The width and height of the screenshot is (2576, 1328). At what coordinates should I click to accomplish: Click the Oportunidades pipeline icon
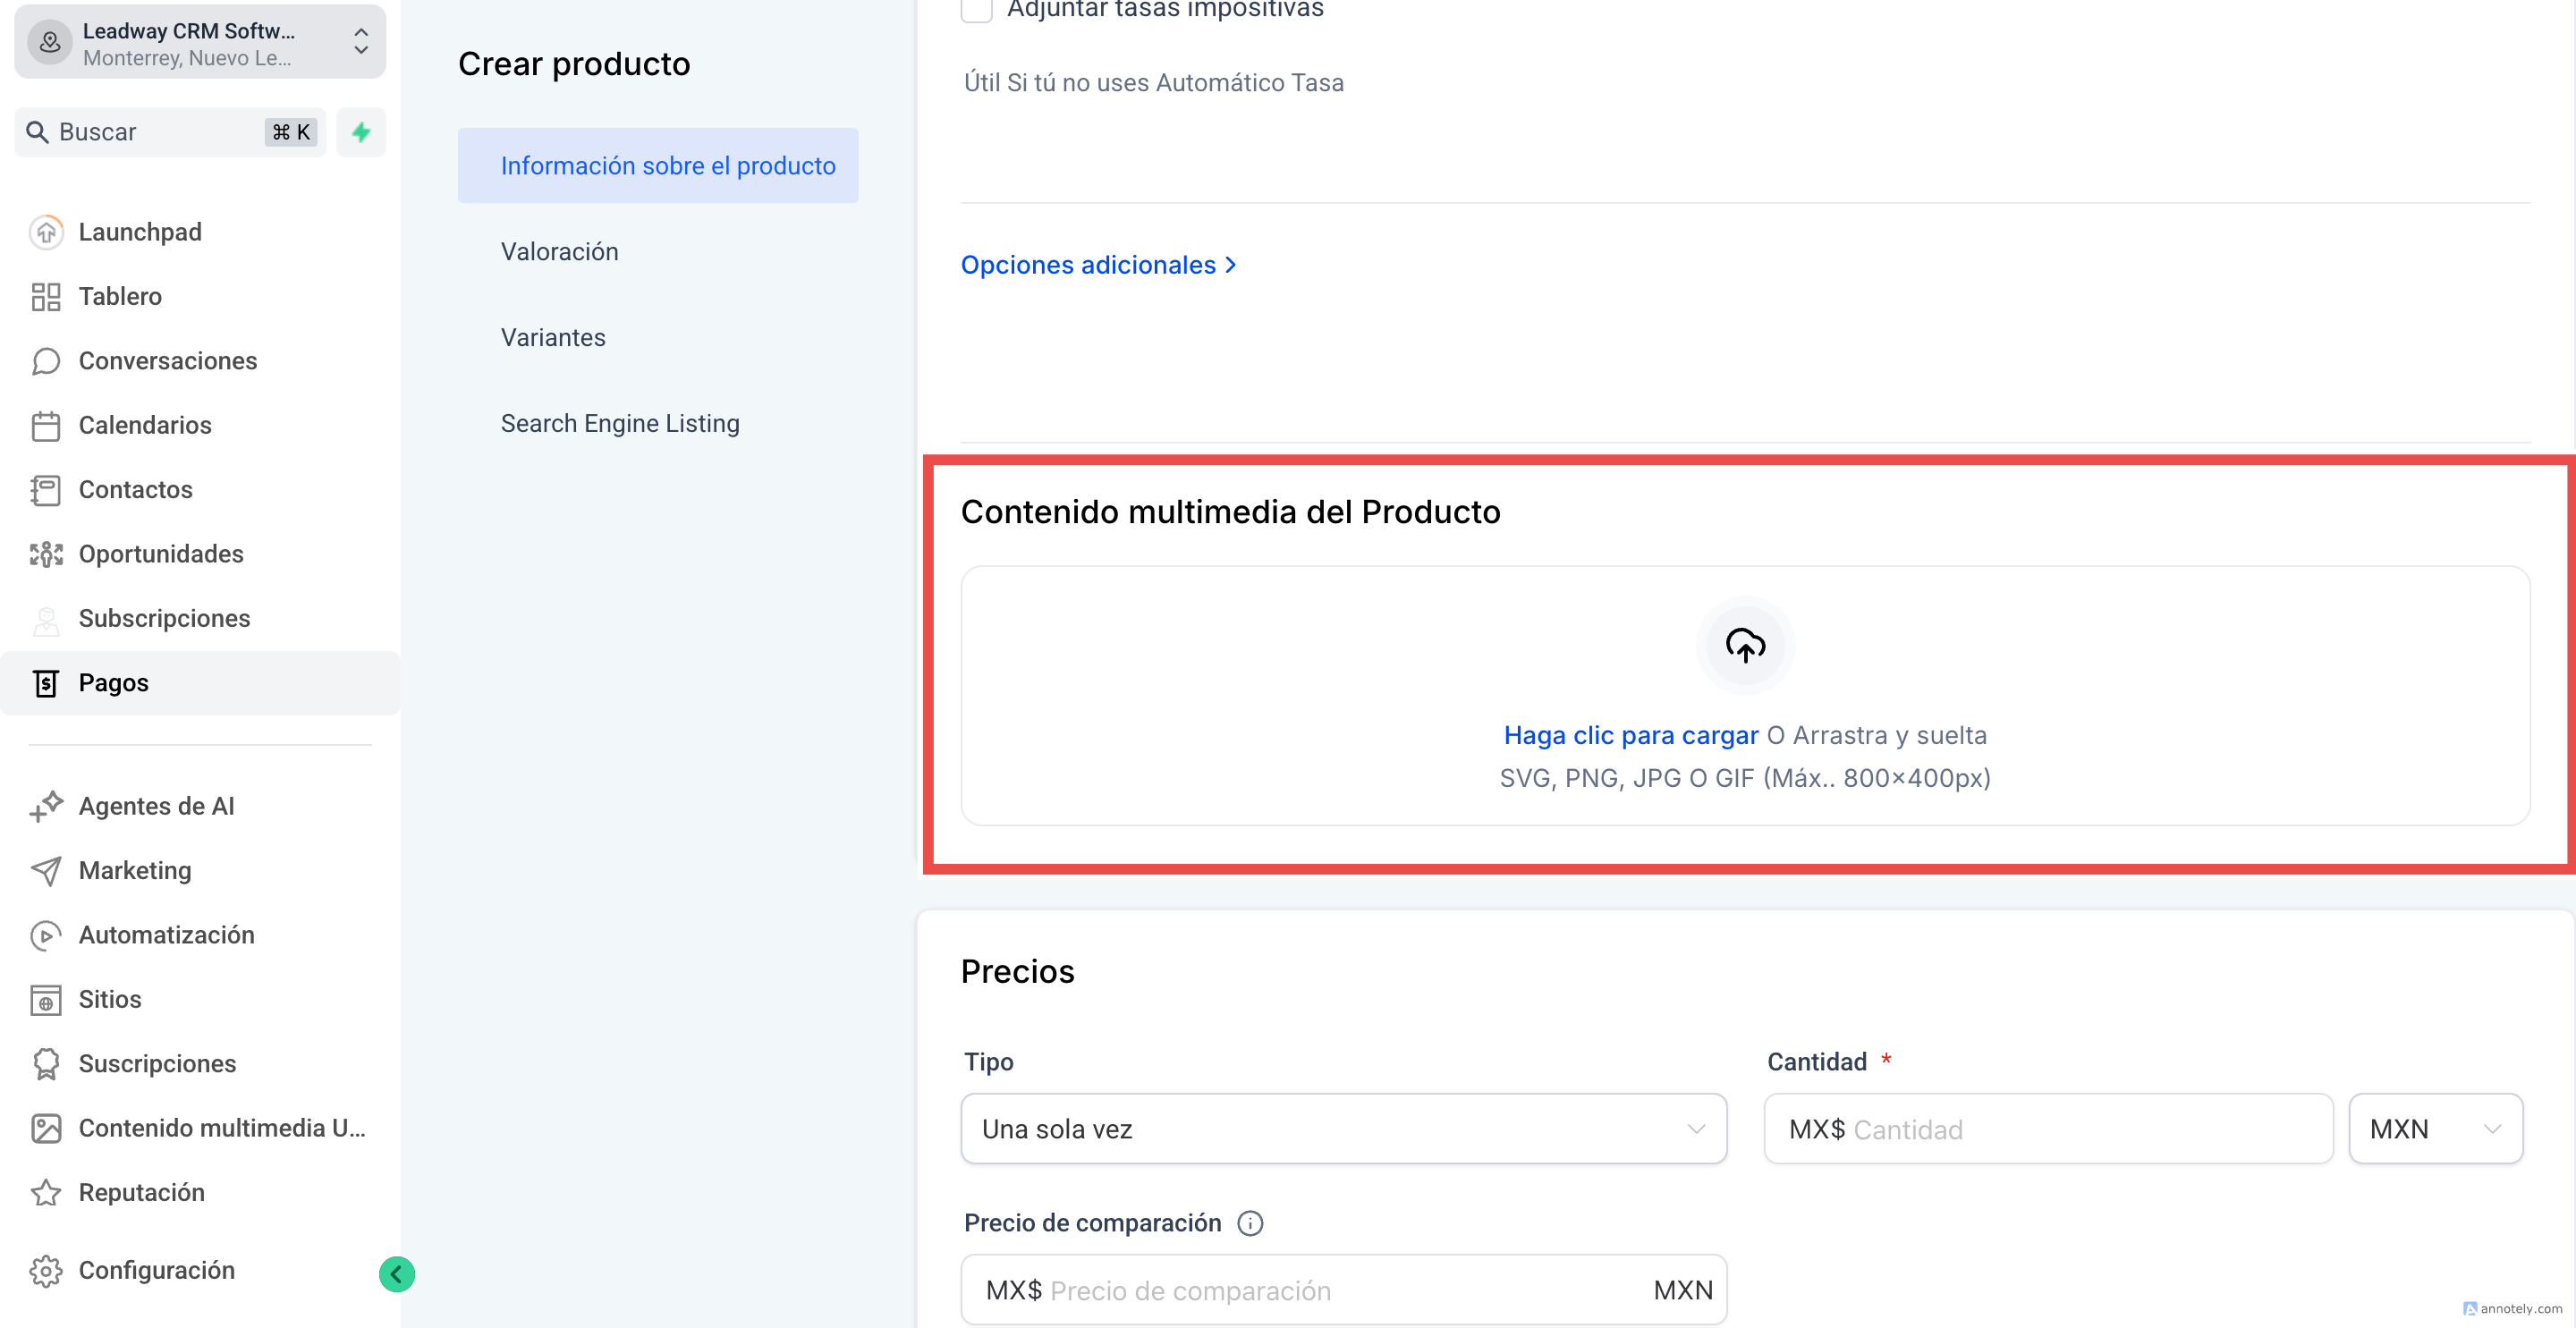click(x=46, y=554)
